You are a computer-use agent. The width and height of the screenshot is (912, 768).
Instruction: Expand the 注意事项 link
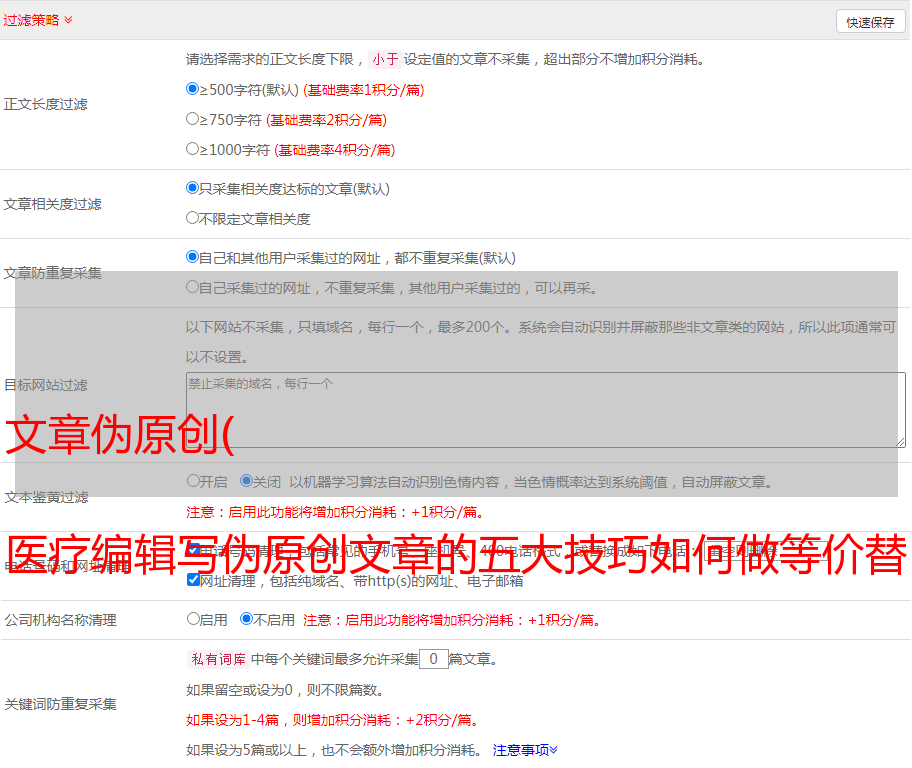tap(525, 749)
